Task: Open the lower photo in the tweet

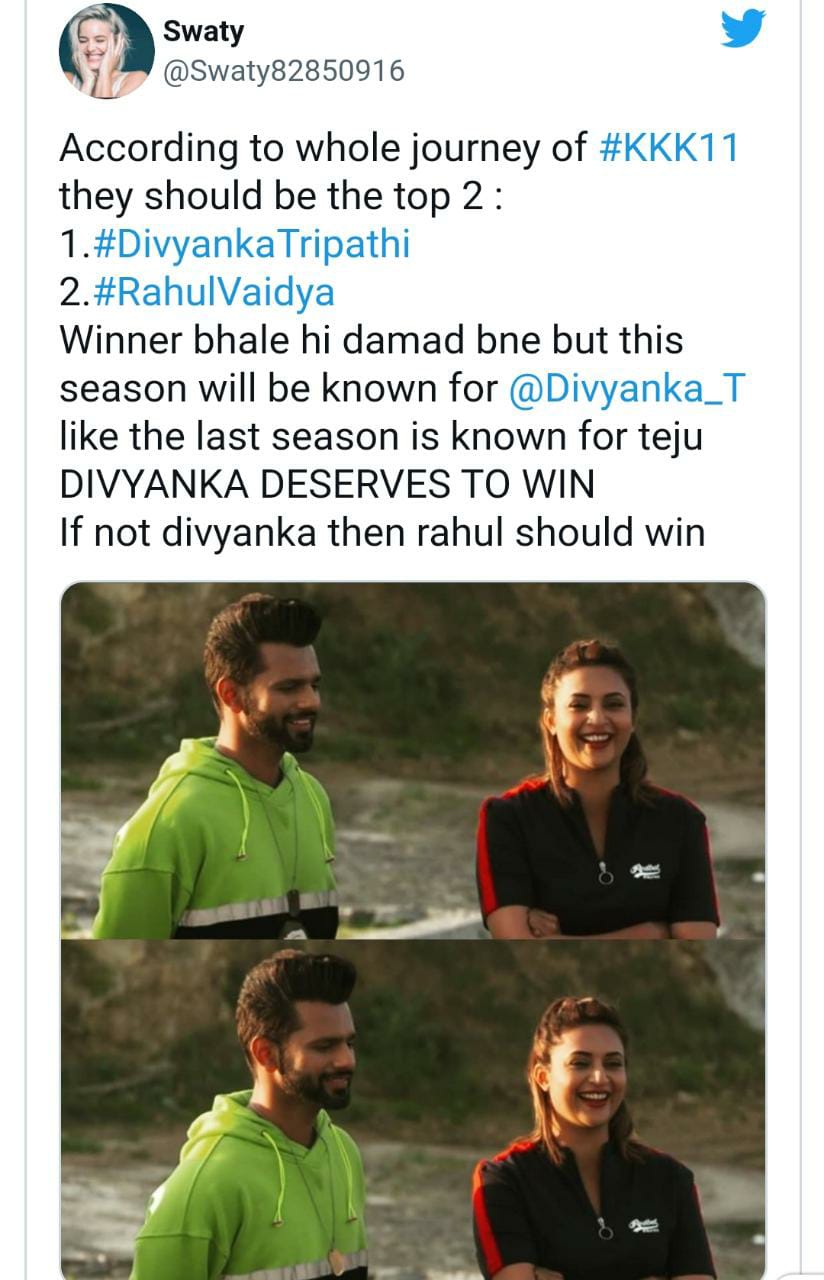Action: coord(412,1110)
